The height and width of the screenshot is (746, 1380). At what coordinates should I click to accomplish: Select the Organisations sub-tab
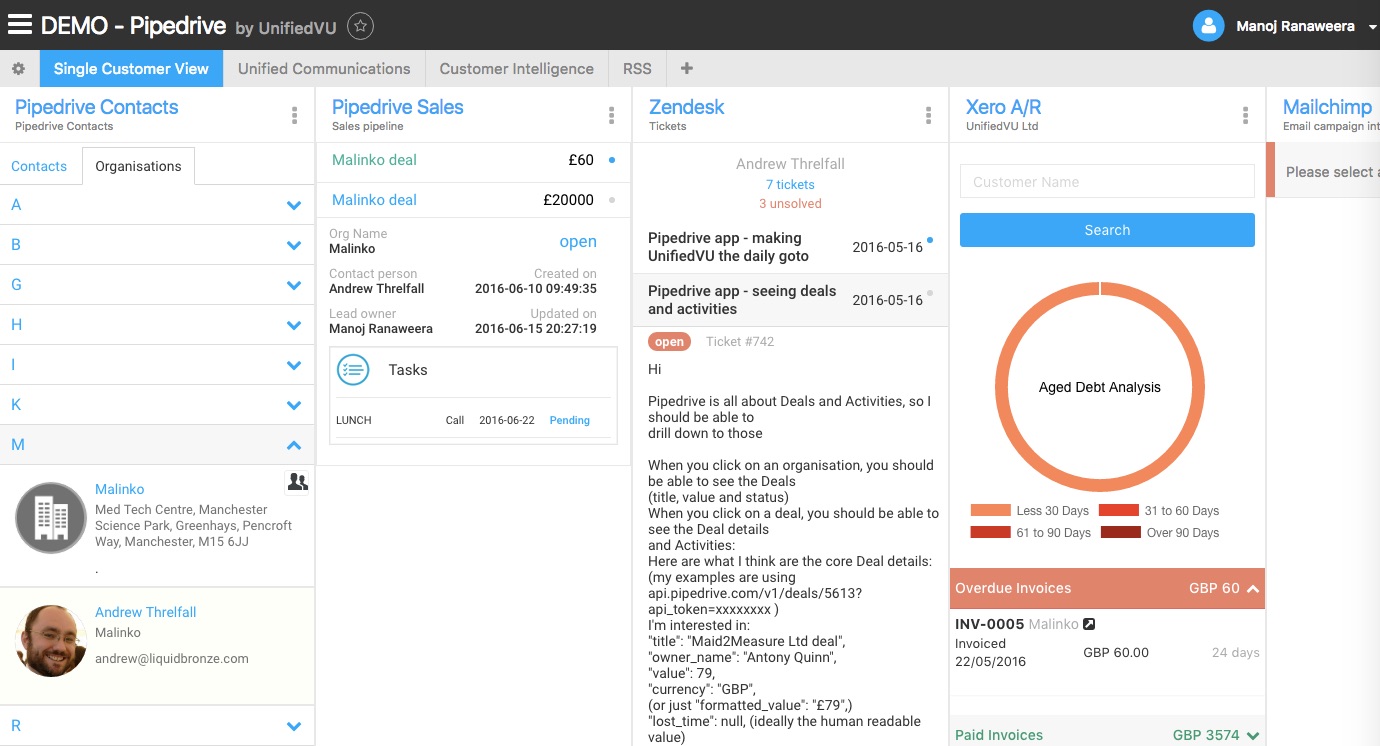[x=138, y=166]
